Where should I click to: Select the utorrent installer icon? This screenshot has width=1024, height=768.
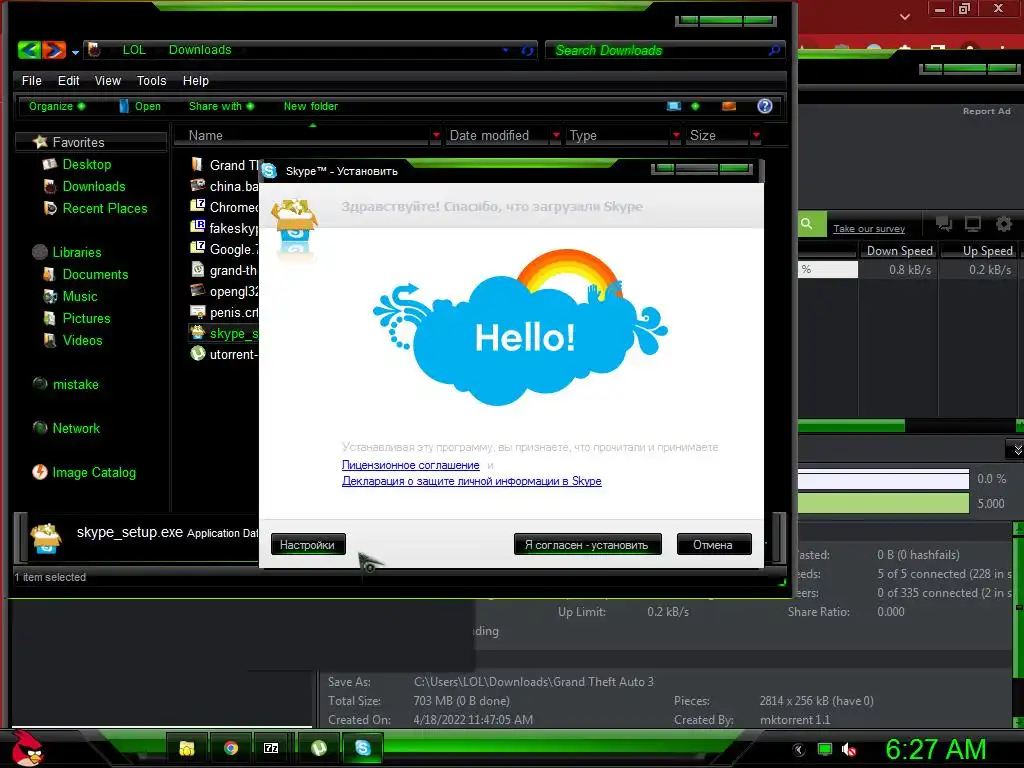tap(197, 353)
